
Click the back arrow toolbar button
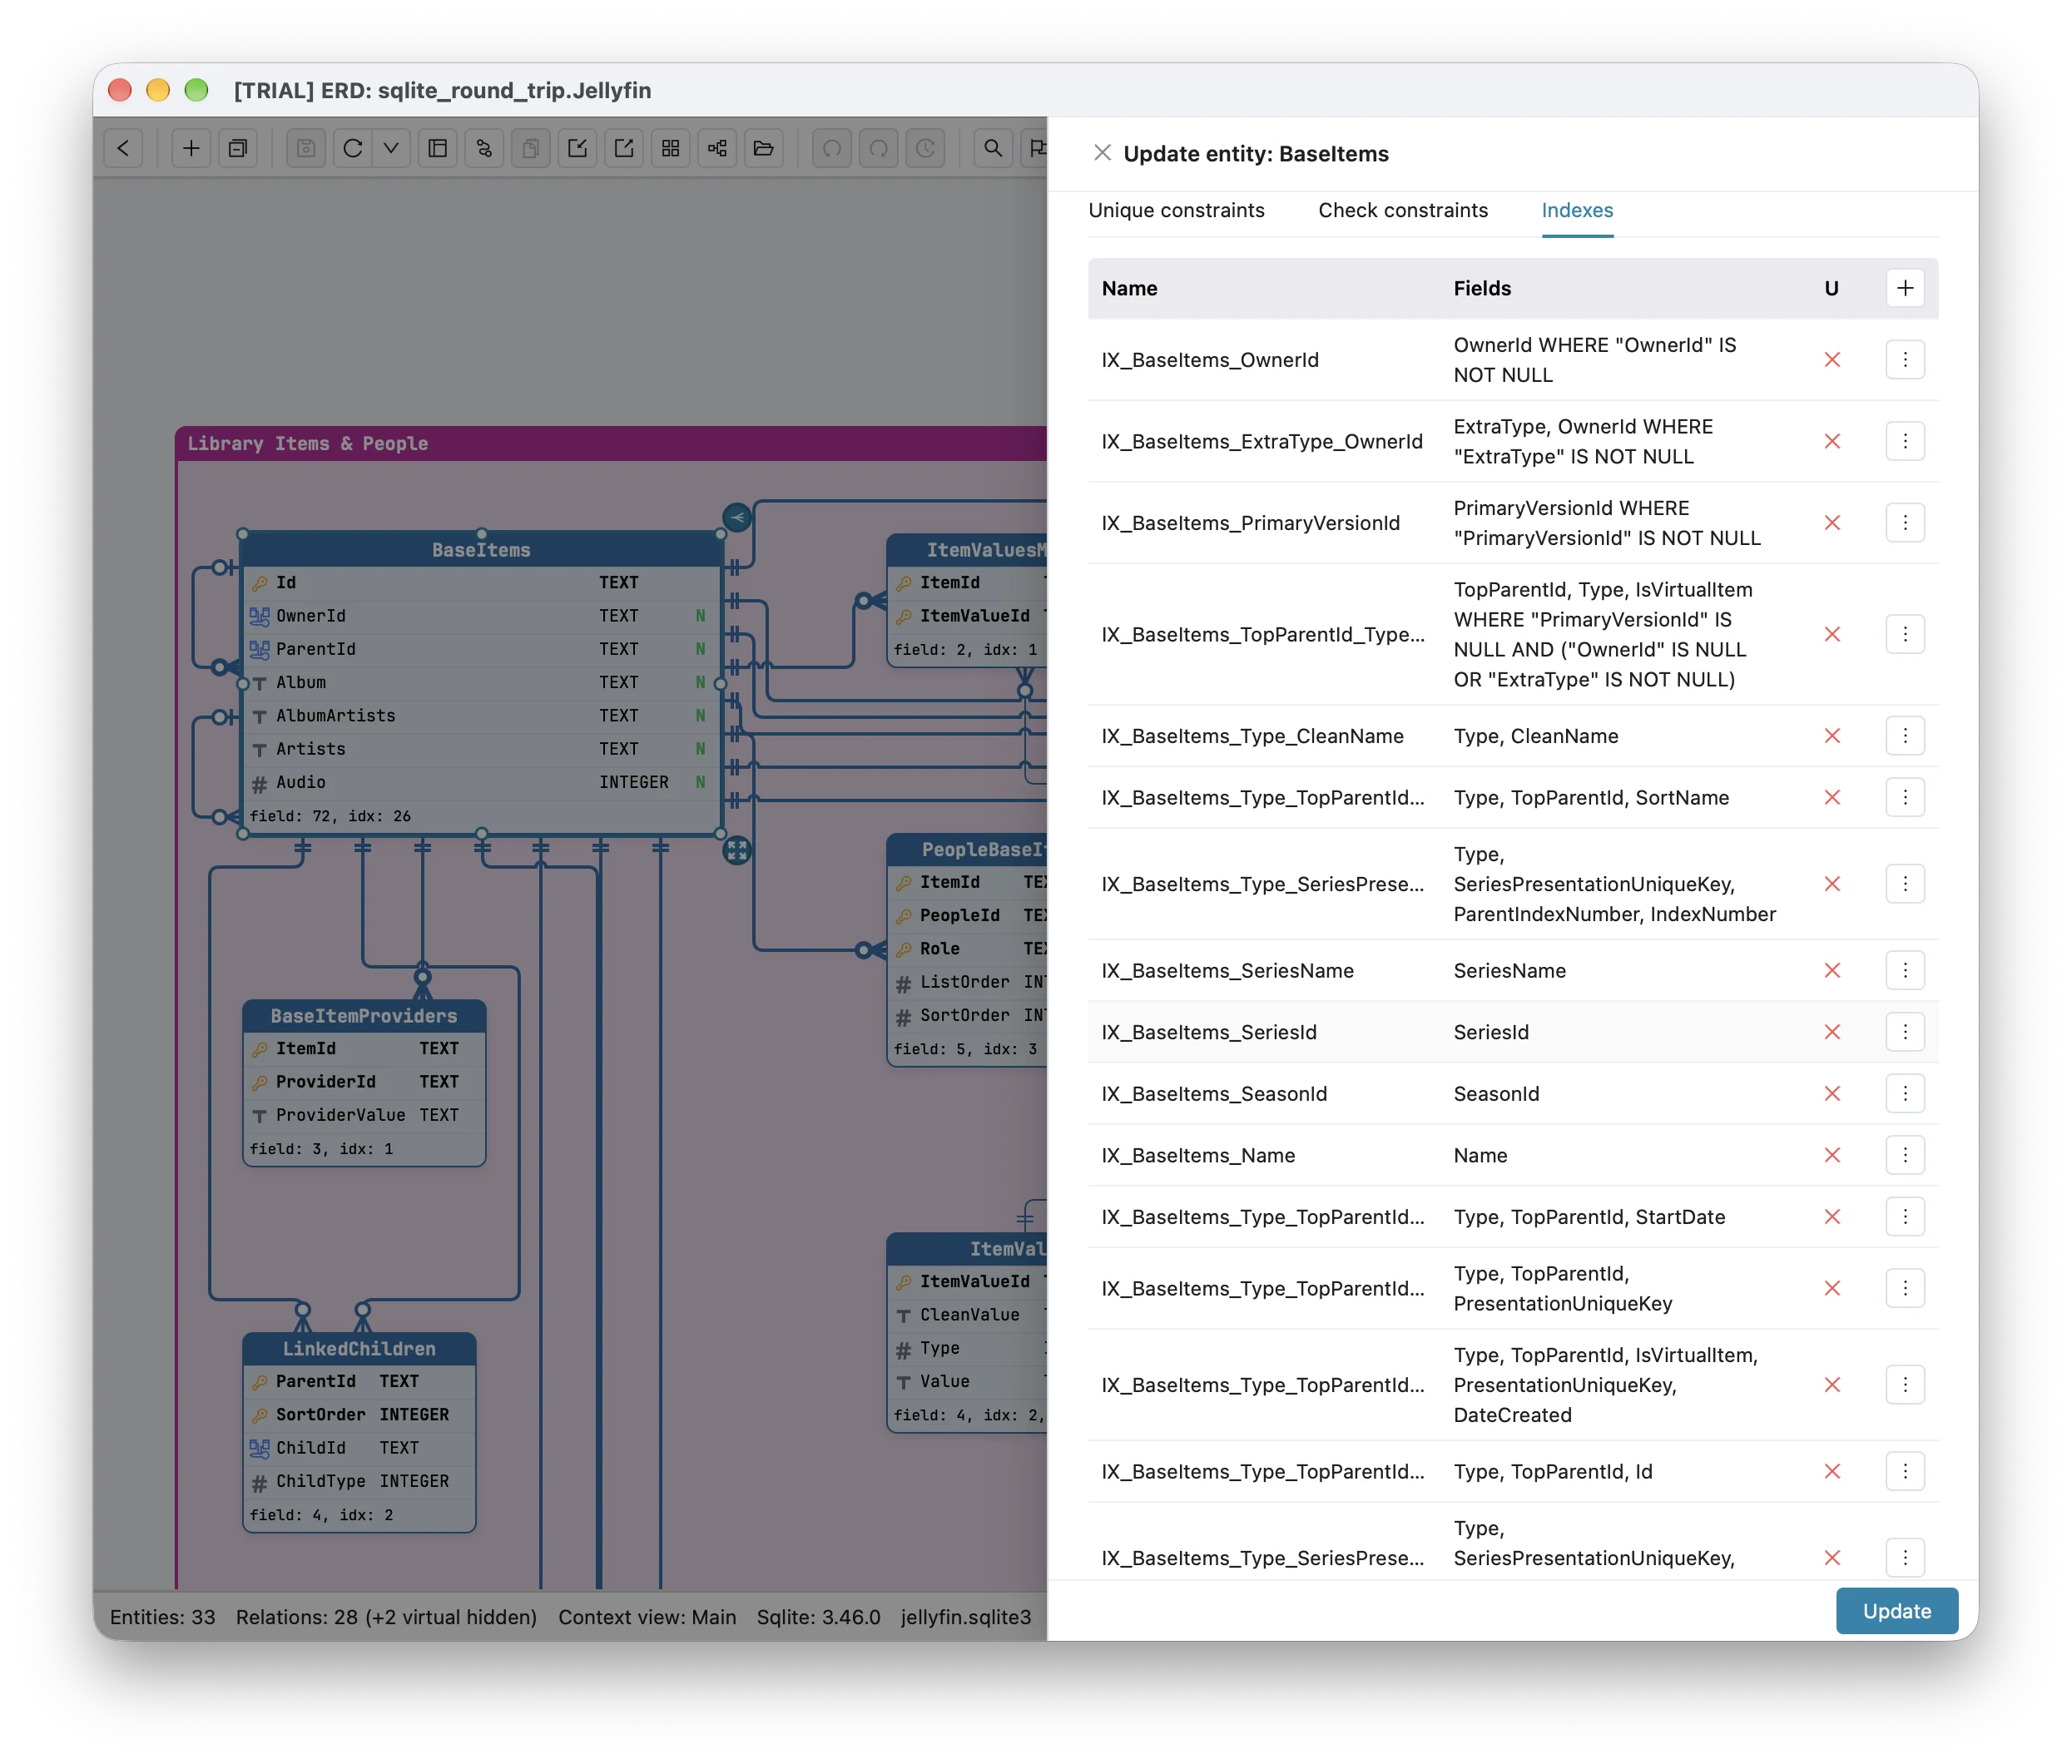tap(123, 148)
